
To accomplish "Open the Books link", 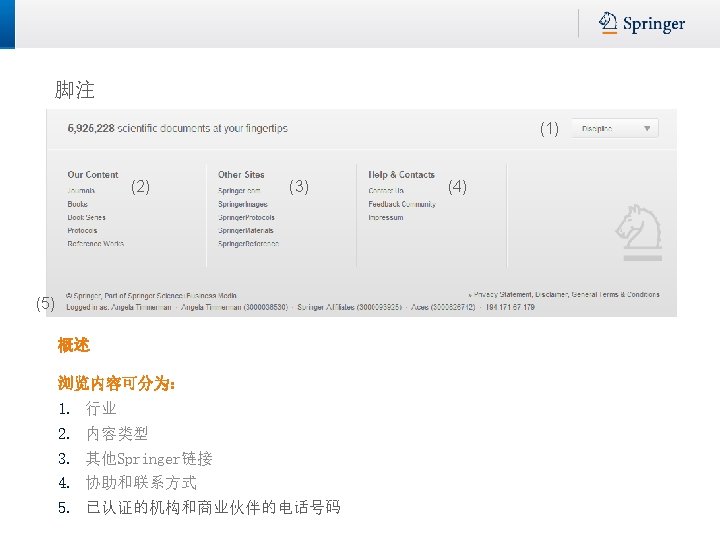I will click(x=78, y=203).
